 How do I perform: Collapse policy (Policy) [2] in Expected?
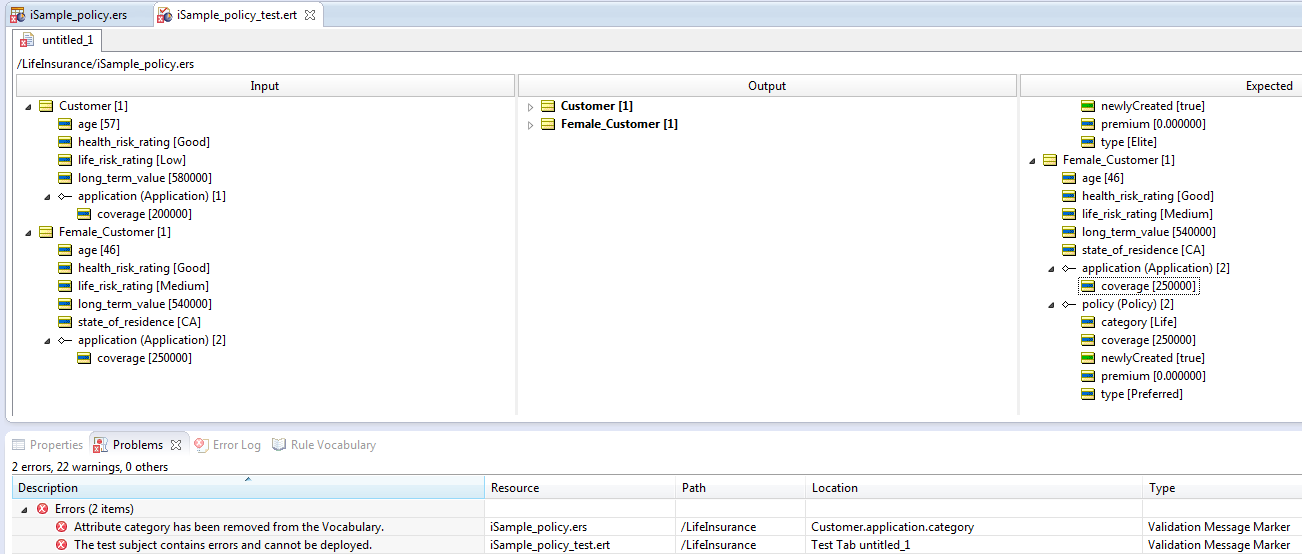[1051, 304]
